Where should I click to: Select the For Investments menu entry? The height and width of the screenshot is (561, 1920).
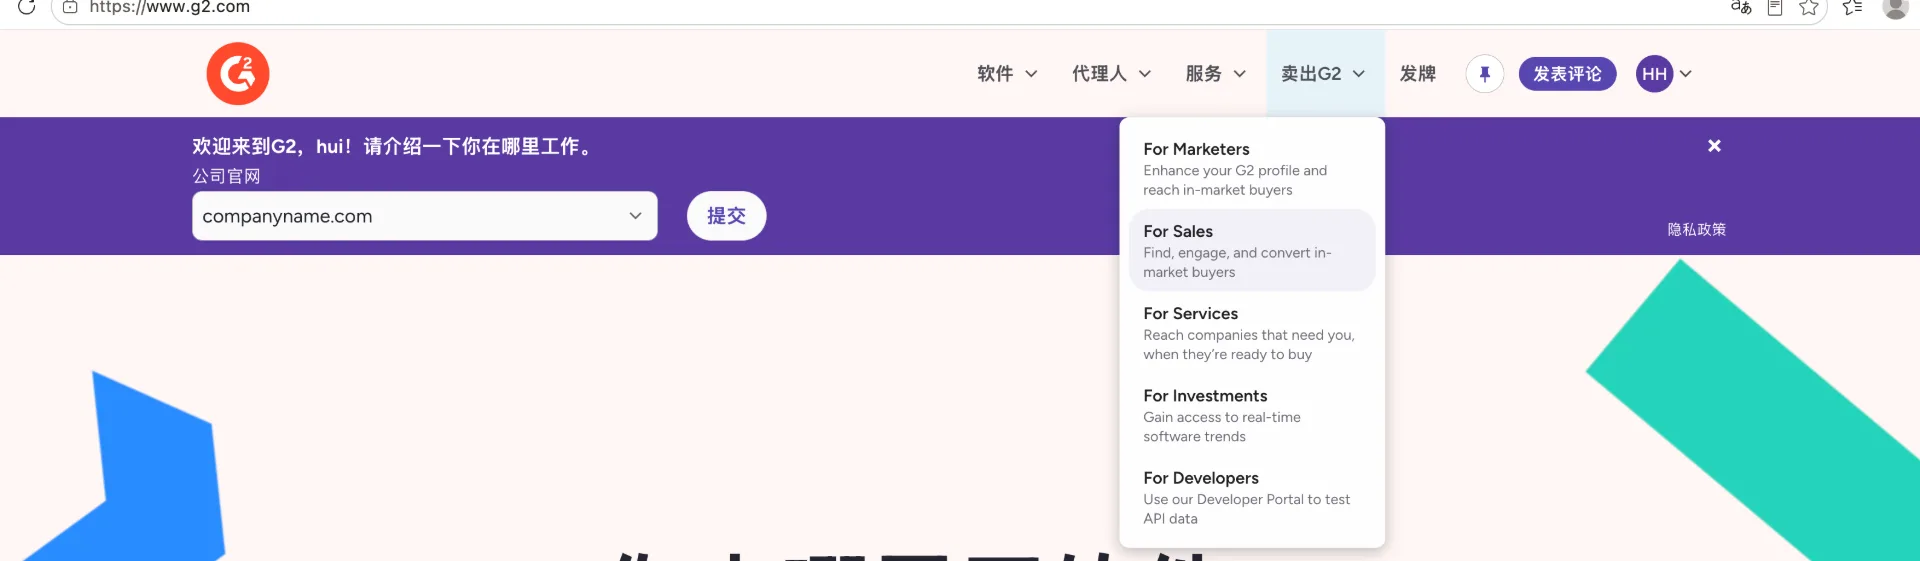(1252, 414)
